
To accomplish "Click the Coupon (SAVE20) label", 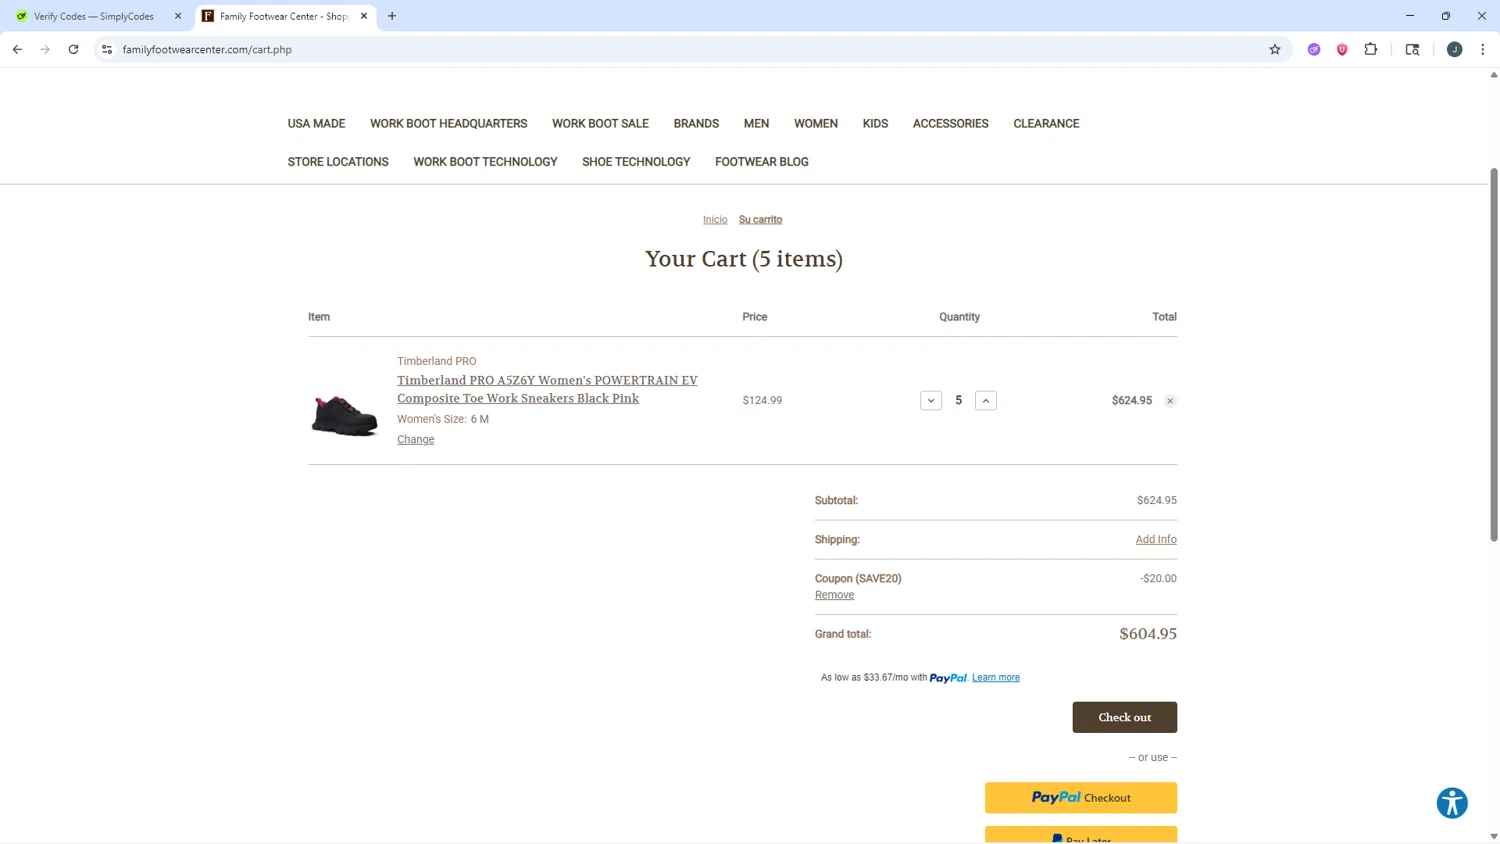I will pyautogui.click(x=858, y=579).
